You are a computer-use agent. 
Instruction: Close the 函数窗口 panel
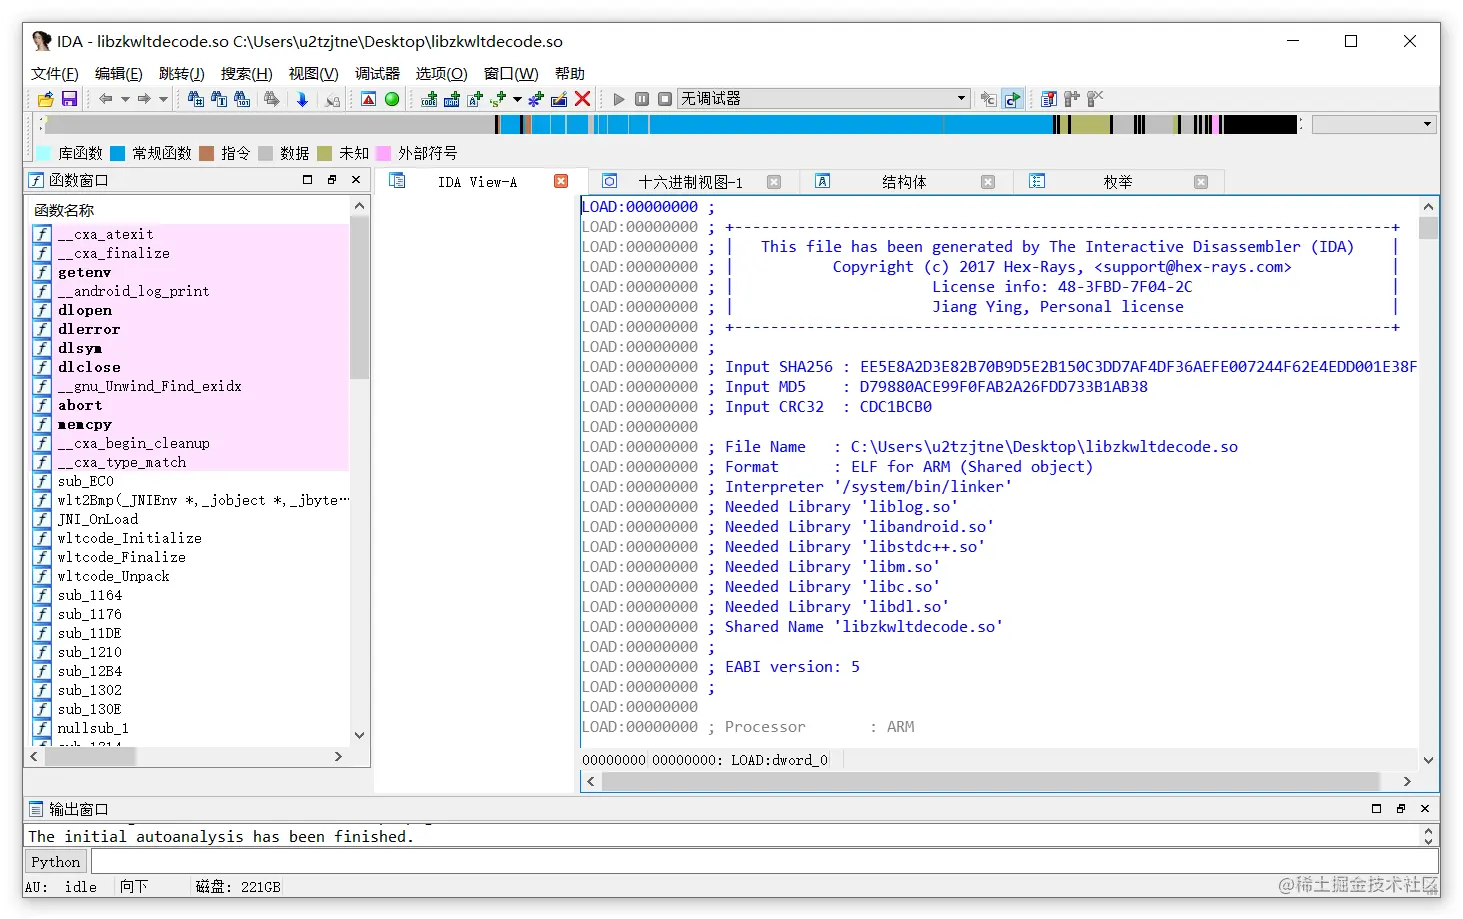coord(356,180)
